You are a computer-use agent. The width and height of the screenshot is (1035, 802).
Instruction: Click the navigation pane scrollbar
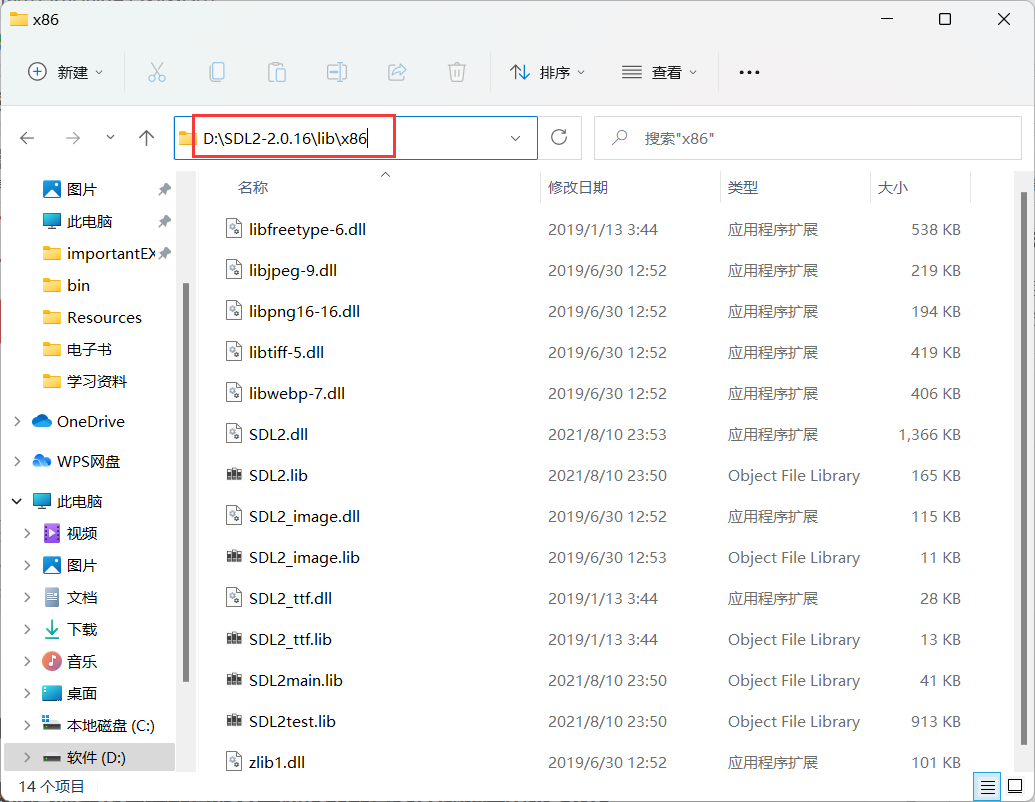point(185,482)
